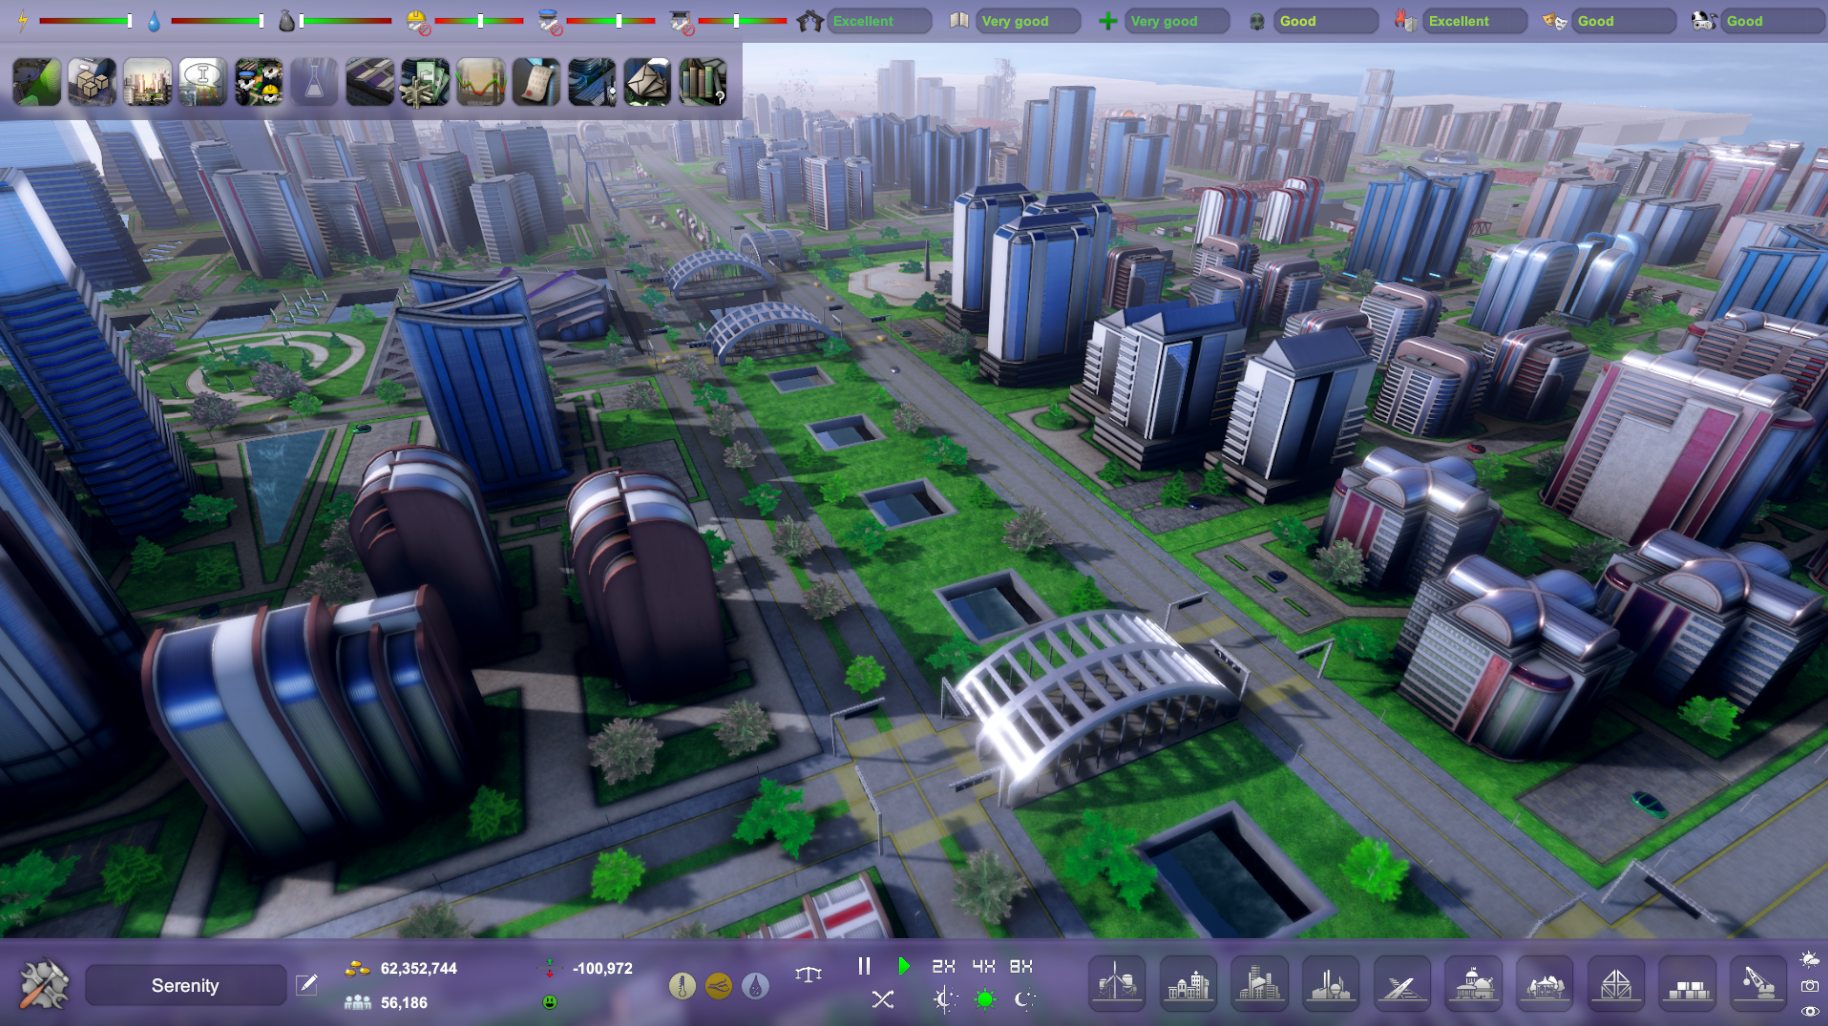This screenshot has height=1026, width=1828.
Task: Pause the game simulation
Action: tap(864, 966)
